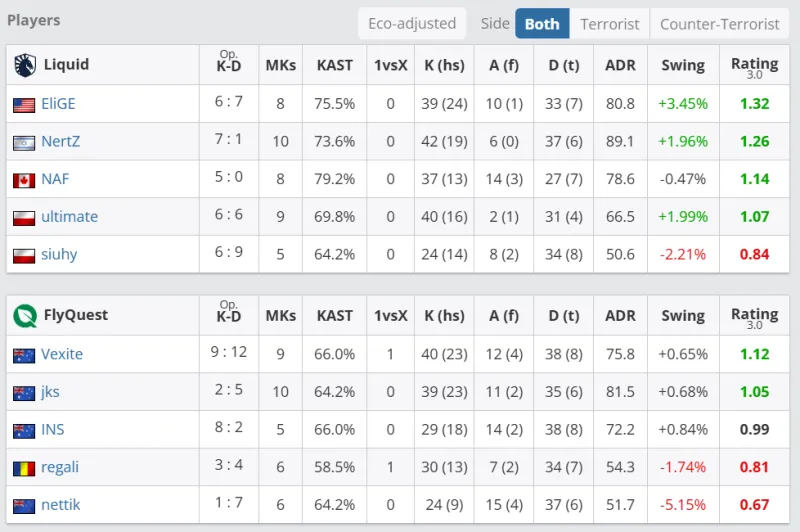Open EliGE's player profile link

coord(58,104)
